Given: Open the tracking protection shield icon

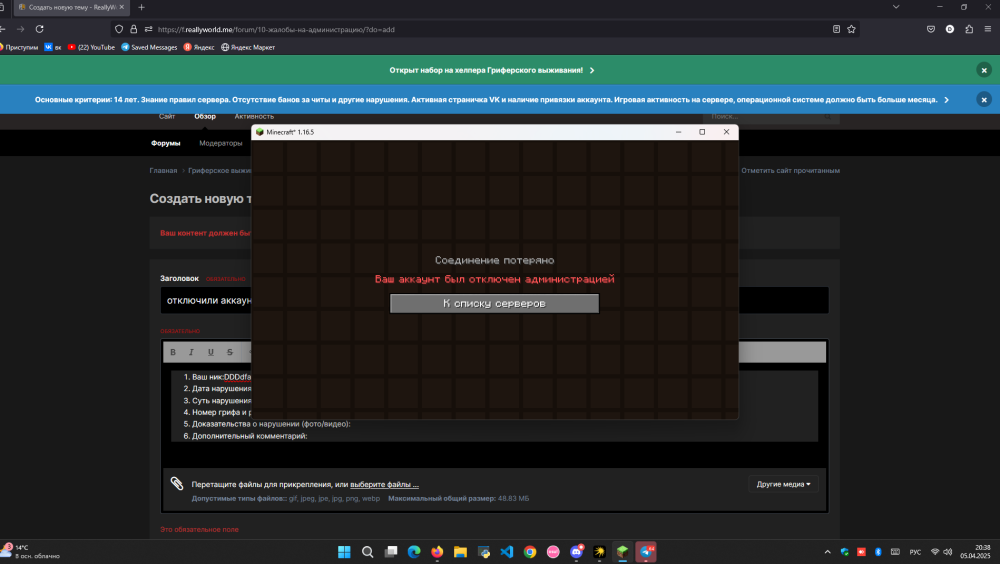Looking at the screenshot, I should click(119, 29).
